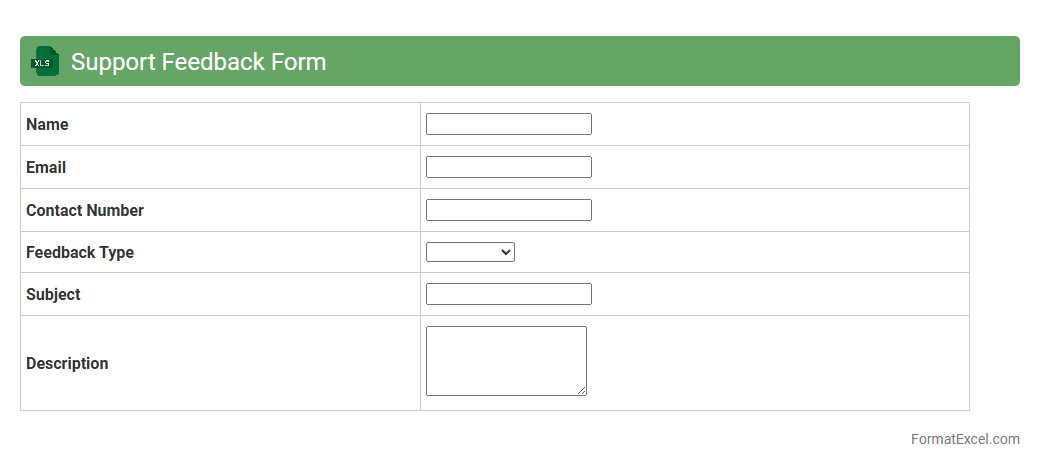Grab the Description textarea resize handle
Image resolution: width=1040 pixels, height=468 pixels.
tap(581, 390)
